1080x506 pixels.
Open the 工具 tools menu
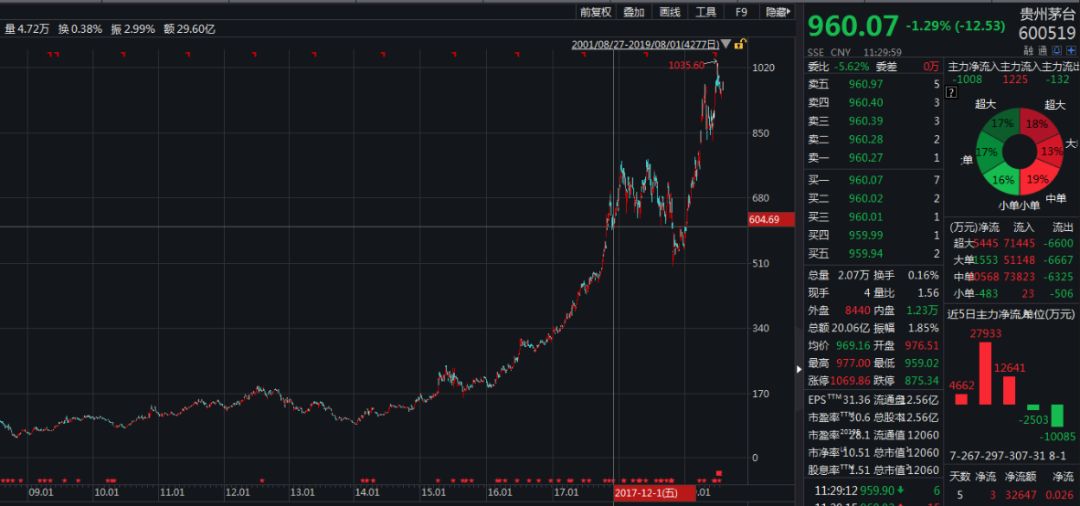[x=706, y=12]
